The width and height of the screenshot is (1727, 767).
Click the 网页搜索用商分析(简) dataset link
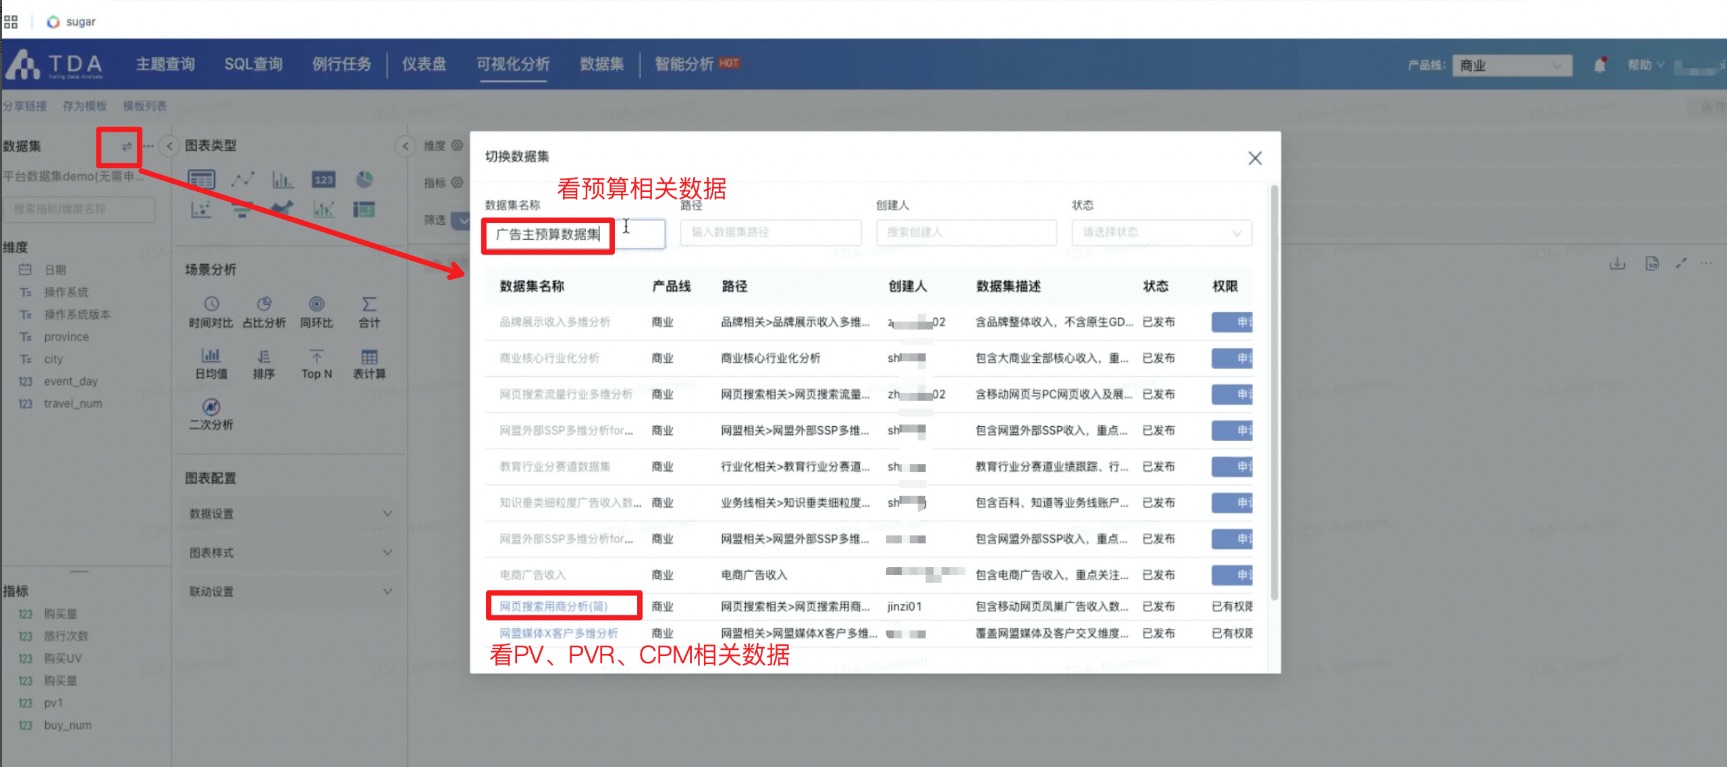point(554,606)
